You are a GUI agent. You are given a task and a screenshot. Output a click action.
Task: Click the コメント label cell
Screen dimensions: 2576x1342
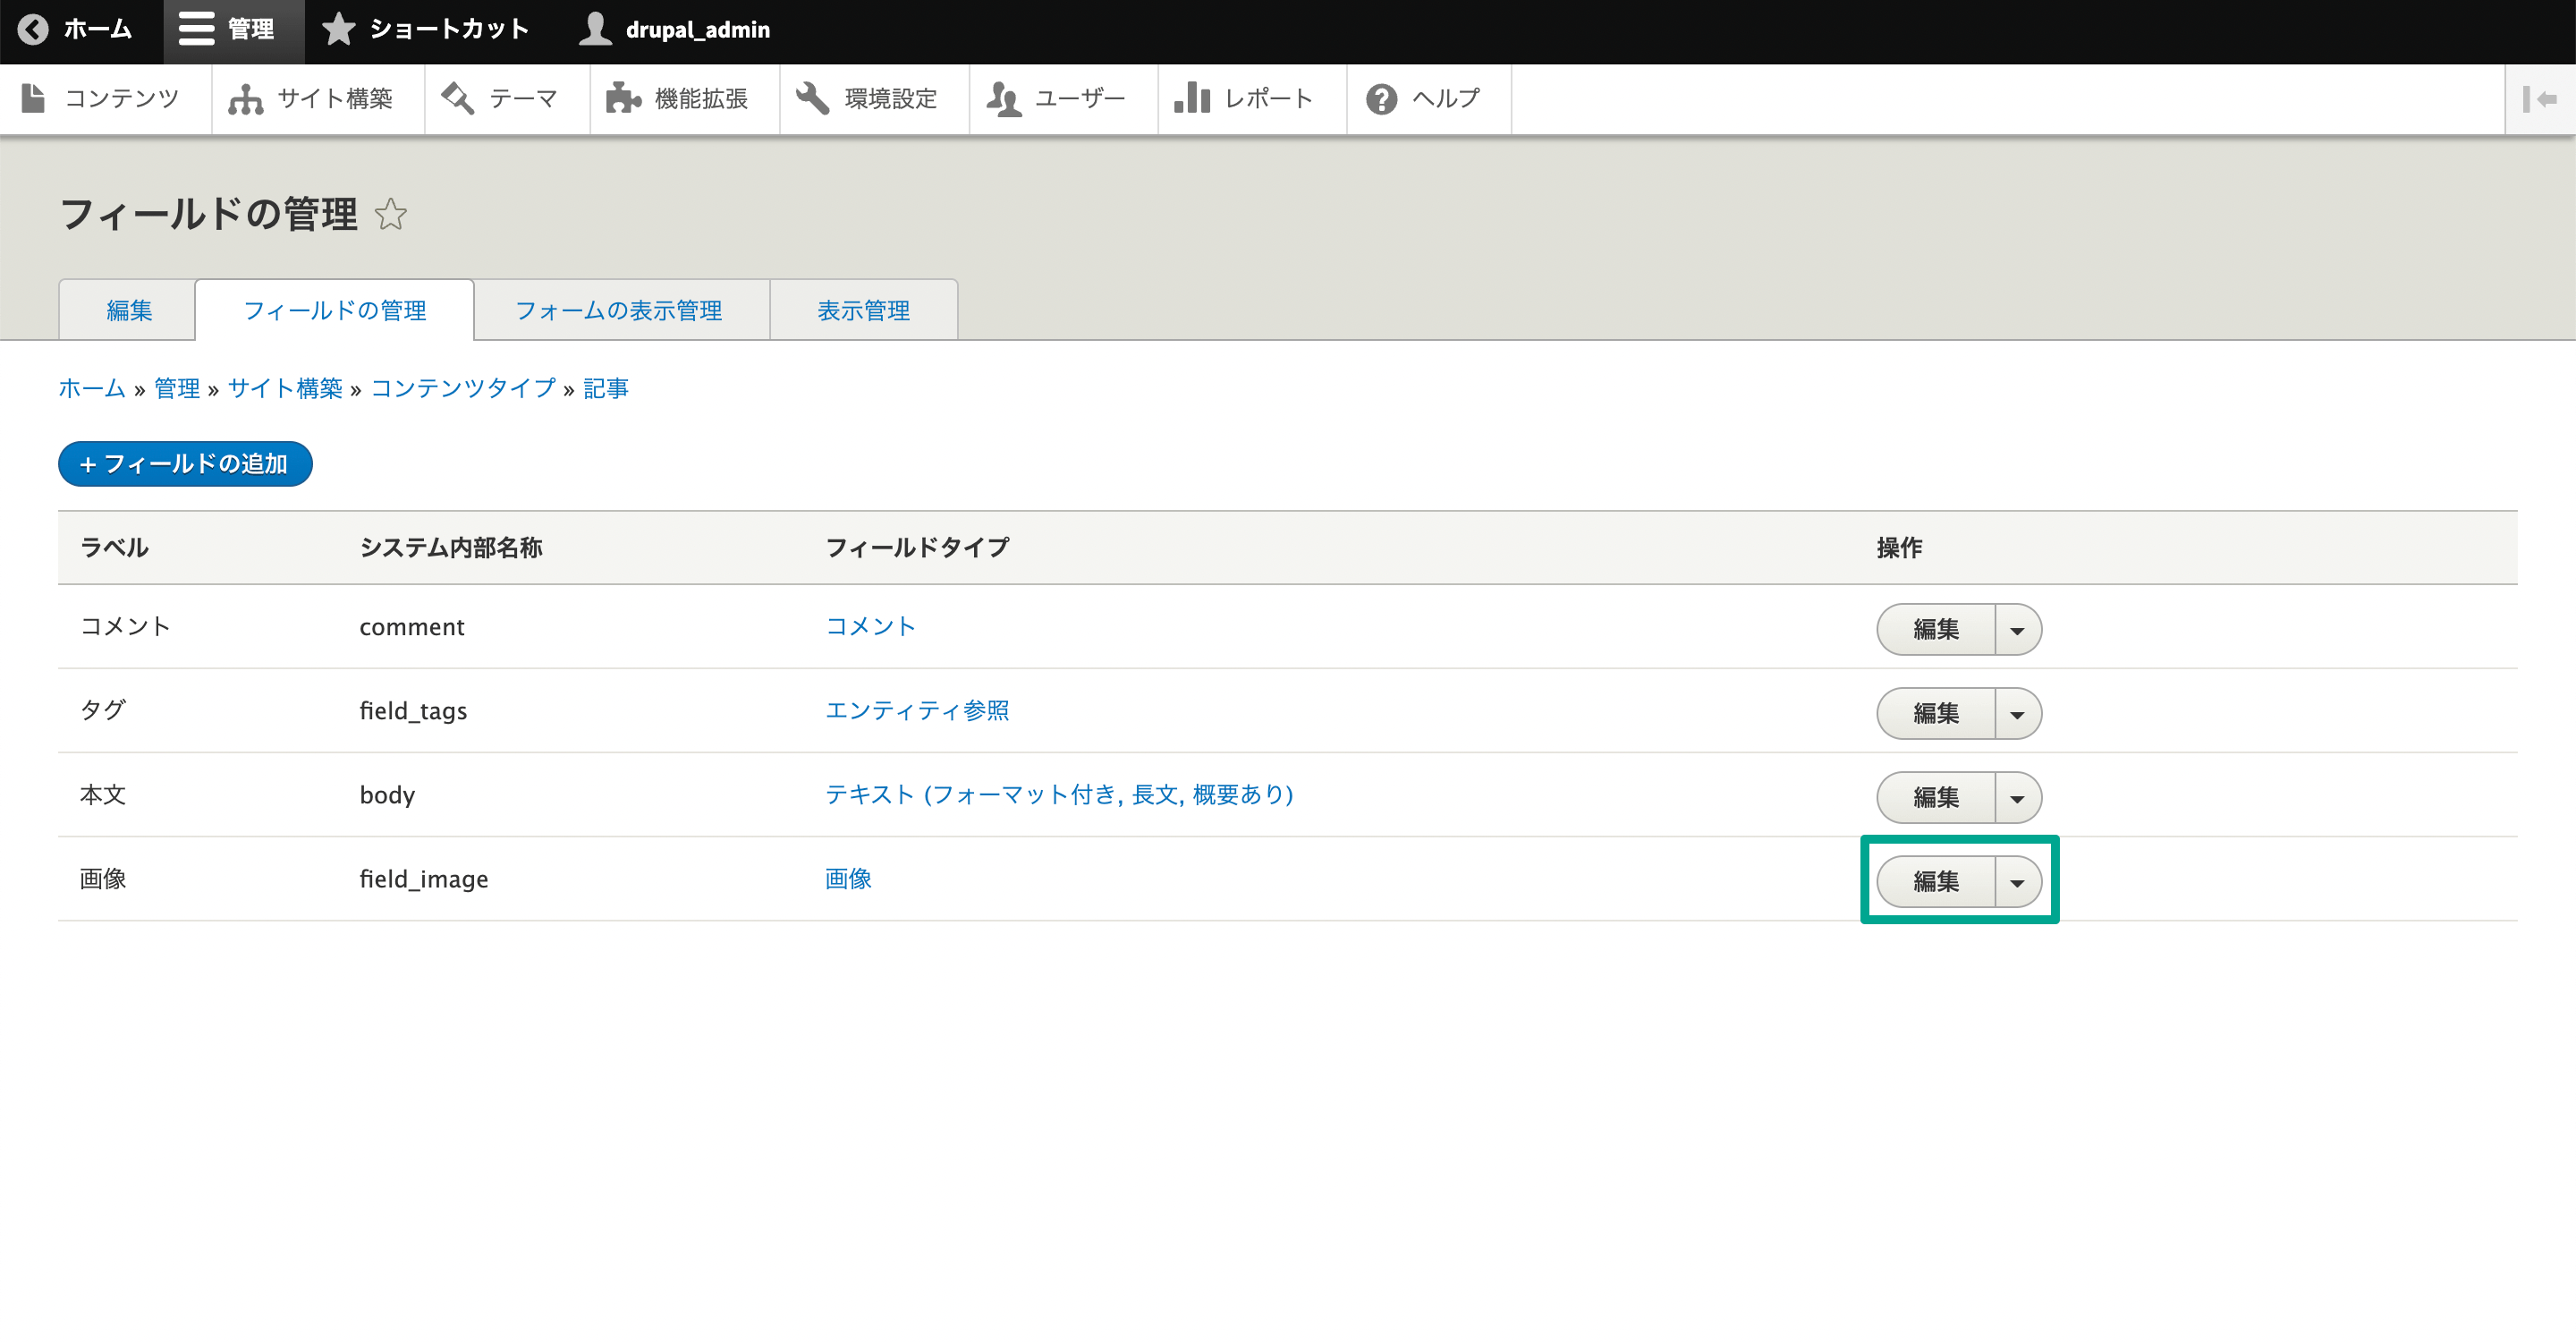pos(125,626)
